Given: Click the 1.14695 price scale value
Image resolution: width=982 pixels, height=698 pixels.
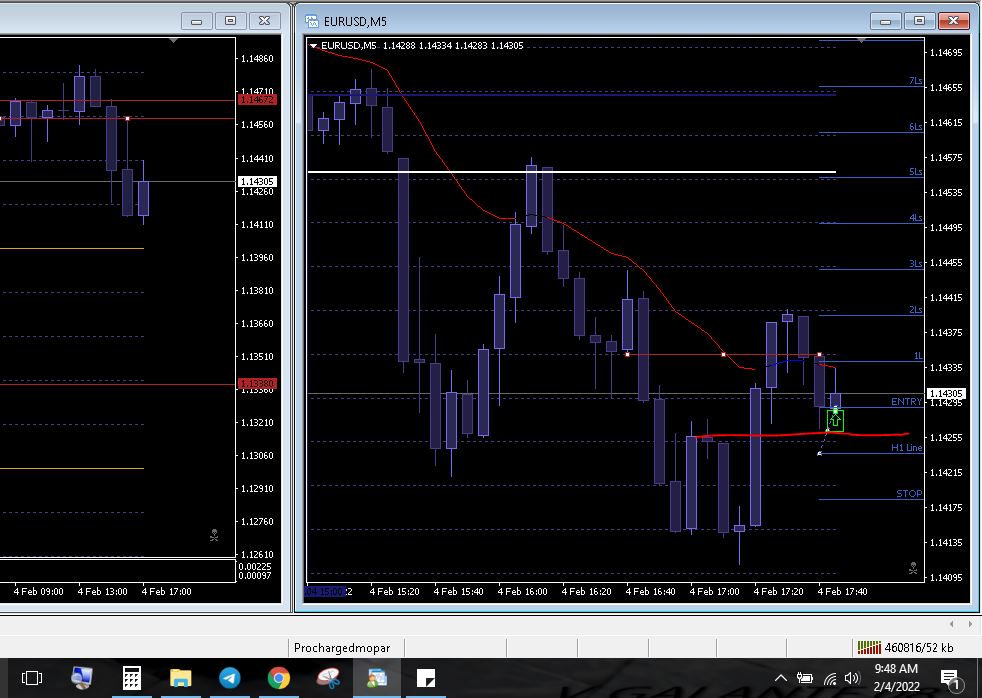Looking at the screenshot, I should [x=946, y=53].
